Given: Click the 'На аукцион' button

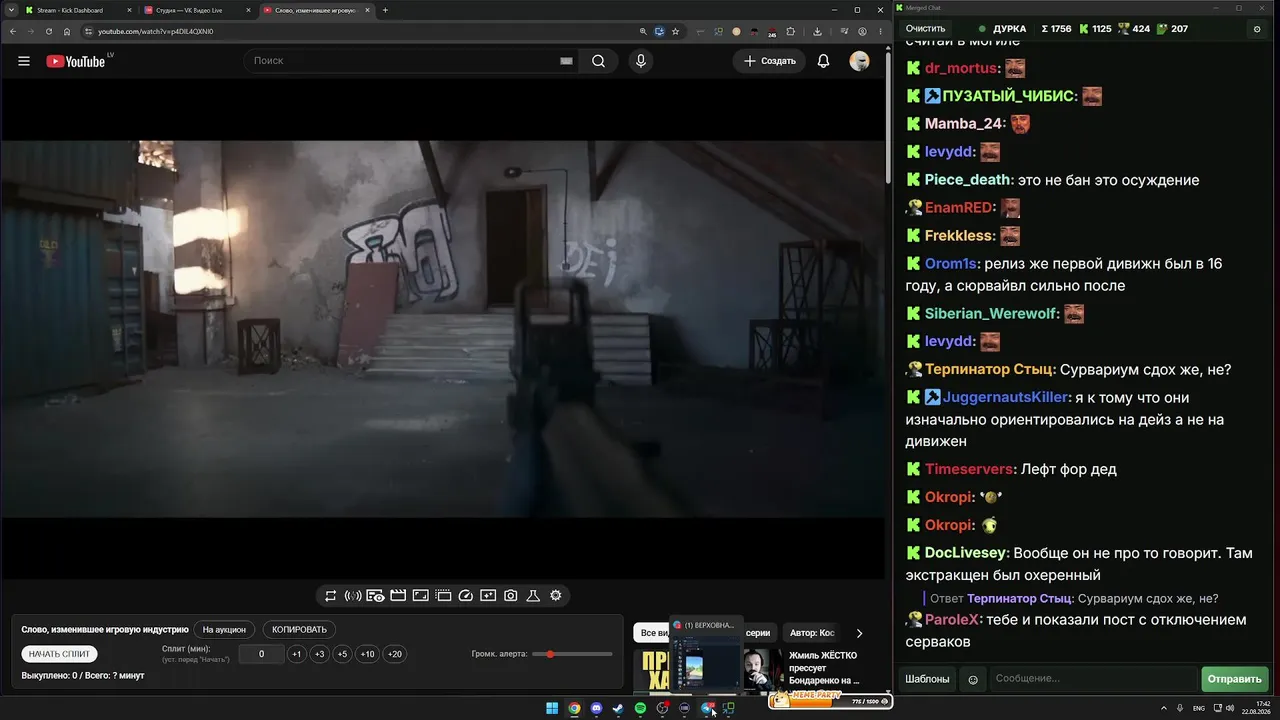Looking at the screenshot, I should [224, 630].
